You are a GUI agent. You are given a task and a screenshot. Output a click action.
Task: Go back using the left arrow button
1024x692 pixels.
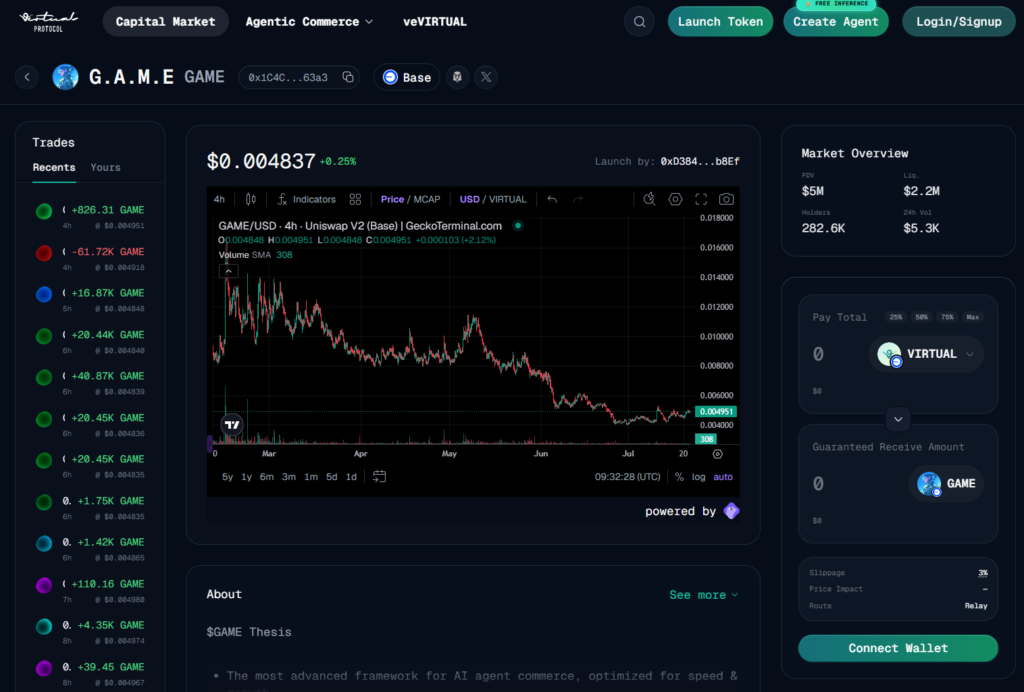point(27,77)
